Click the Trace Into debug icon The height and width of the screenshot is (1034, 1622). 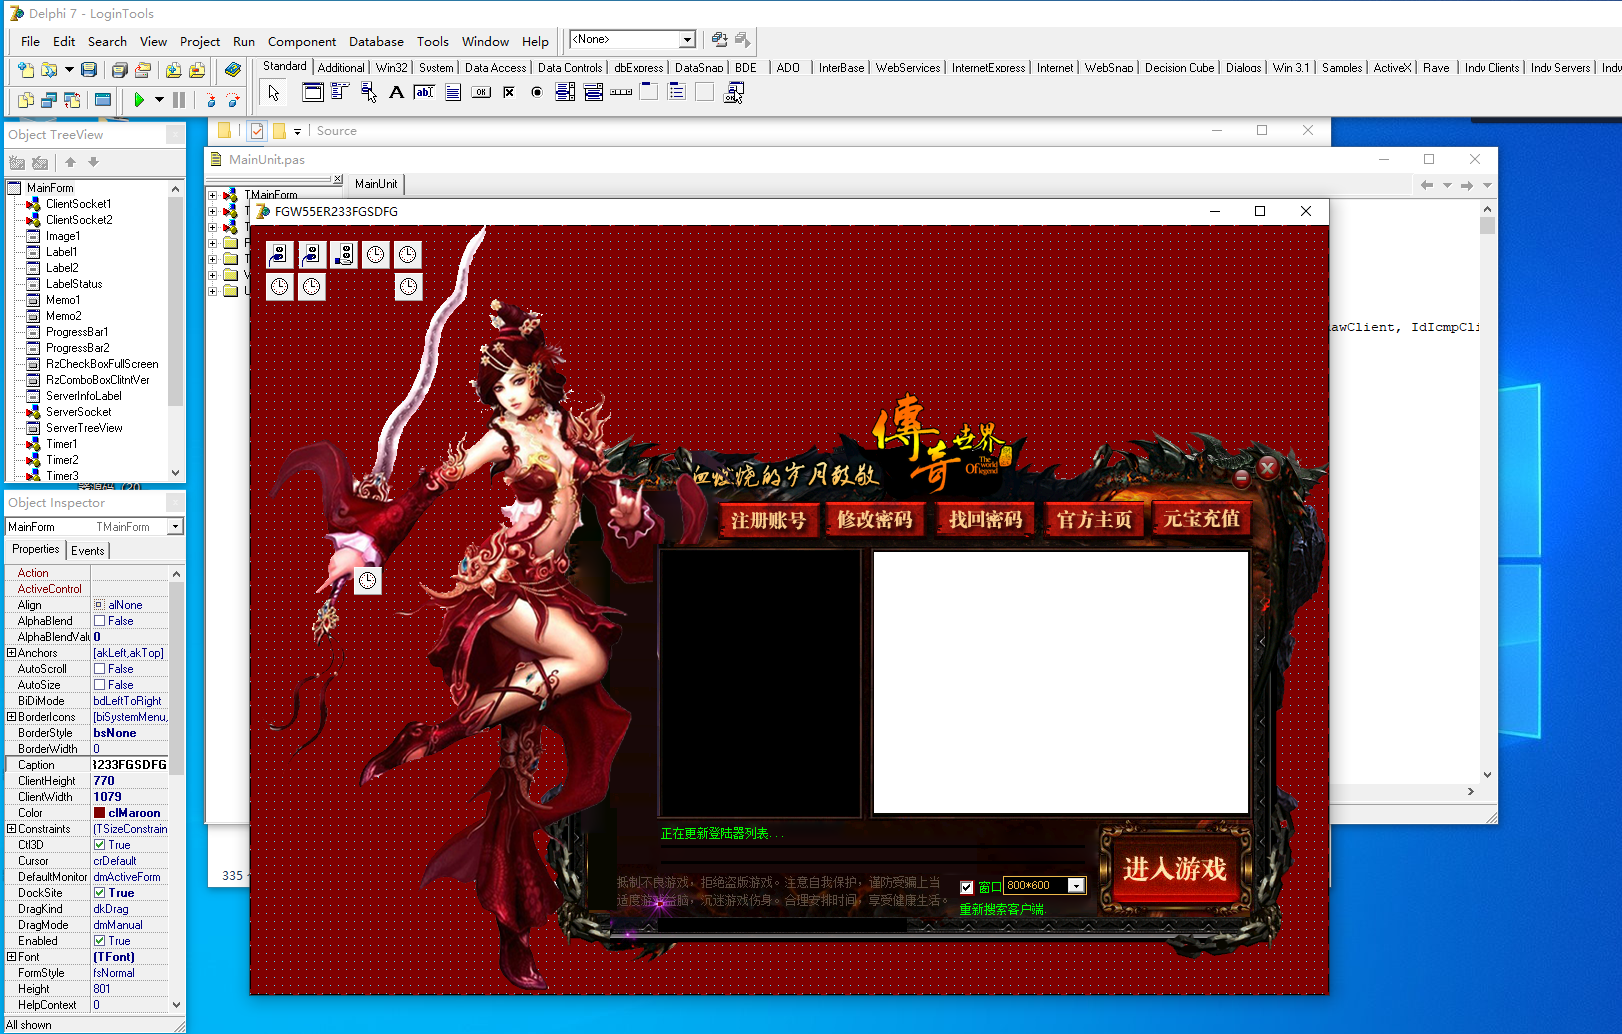[210, 100]
